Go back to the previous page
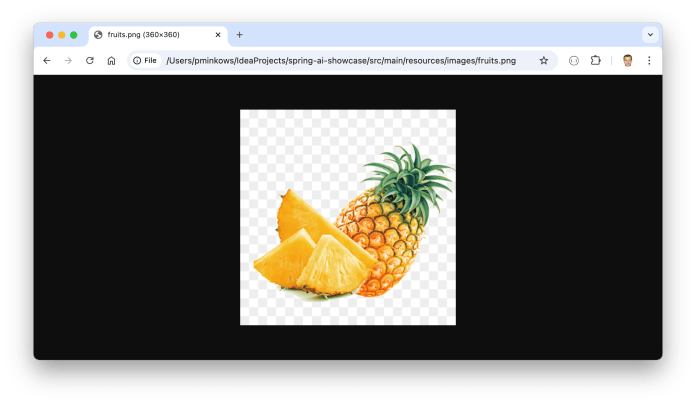 (47, 61)
